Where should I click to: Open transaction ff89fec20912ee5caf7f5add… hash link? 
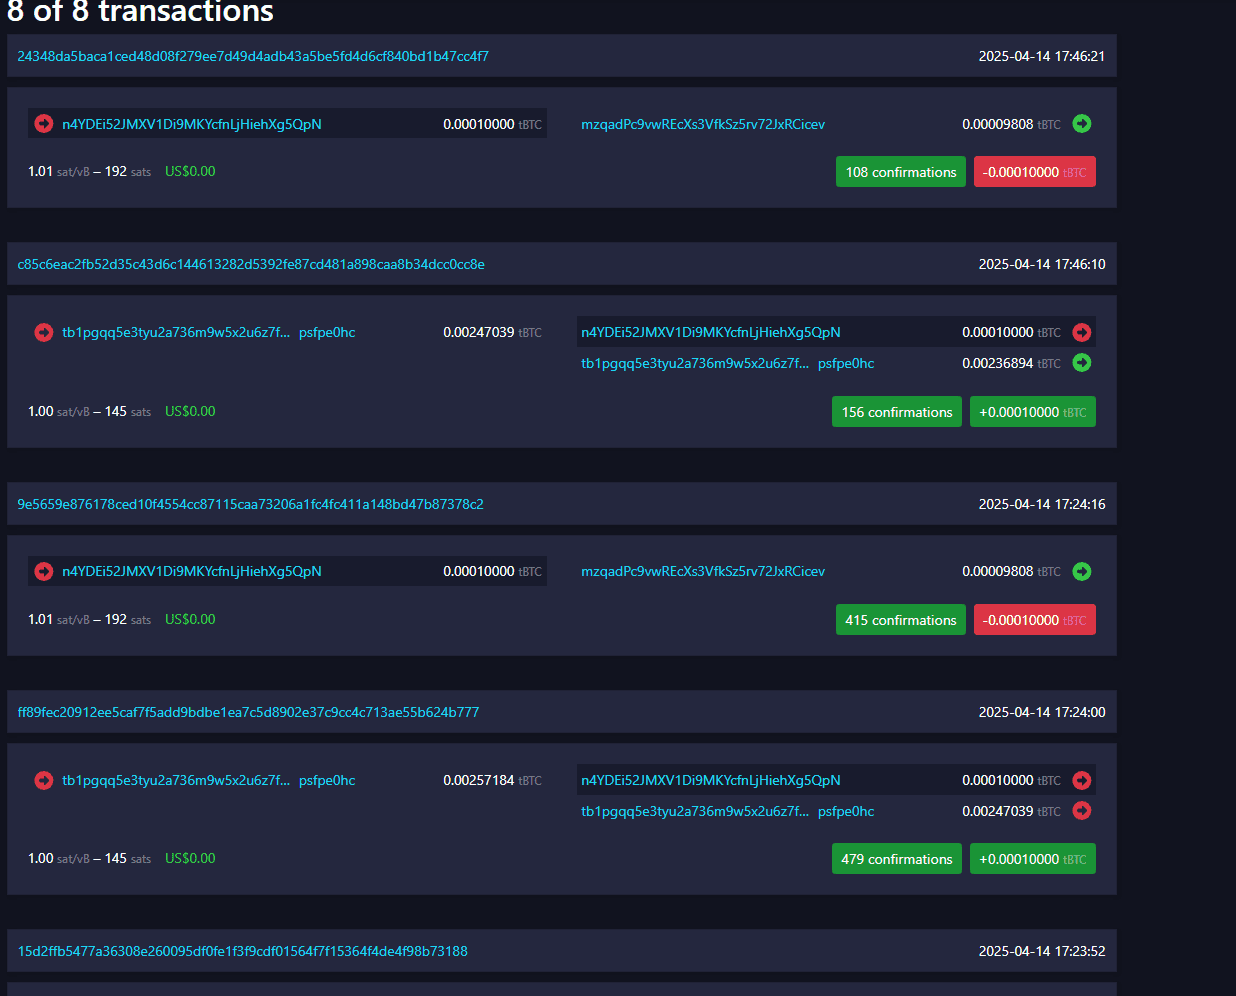coord(248,712)
